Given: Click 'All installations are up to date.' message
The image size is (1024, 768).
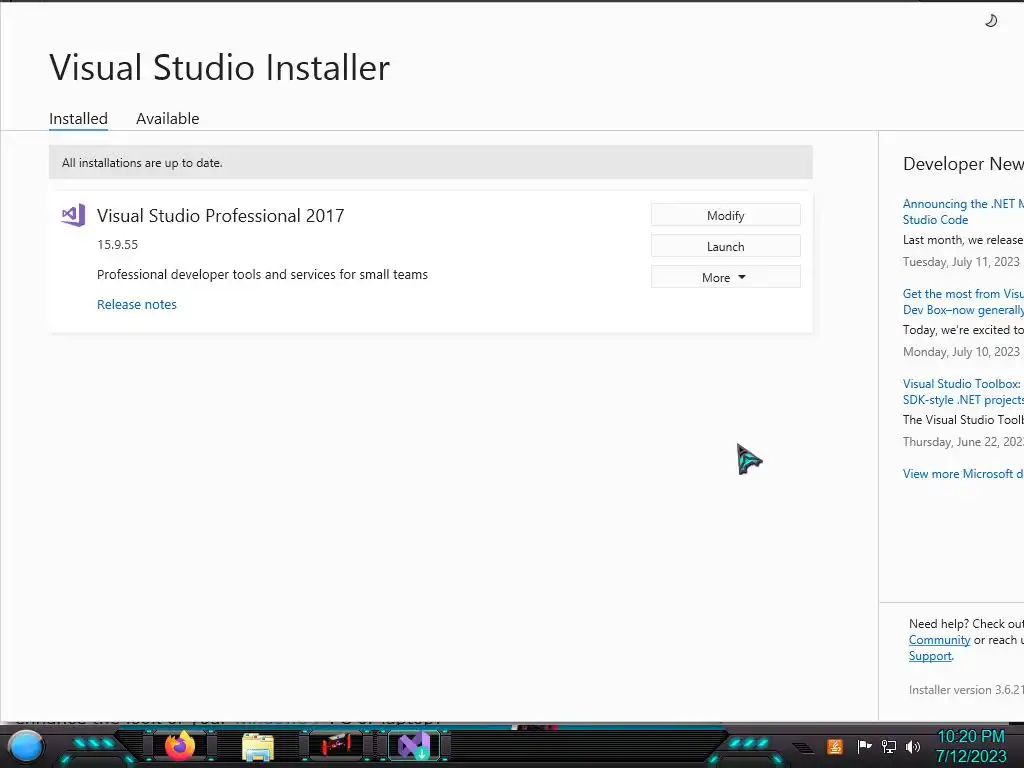Looking at the screenshot, I should coord(142,163).
